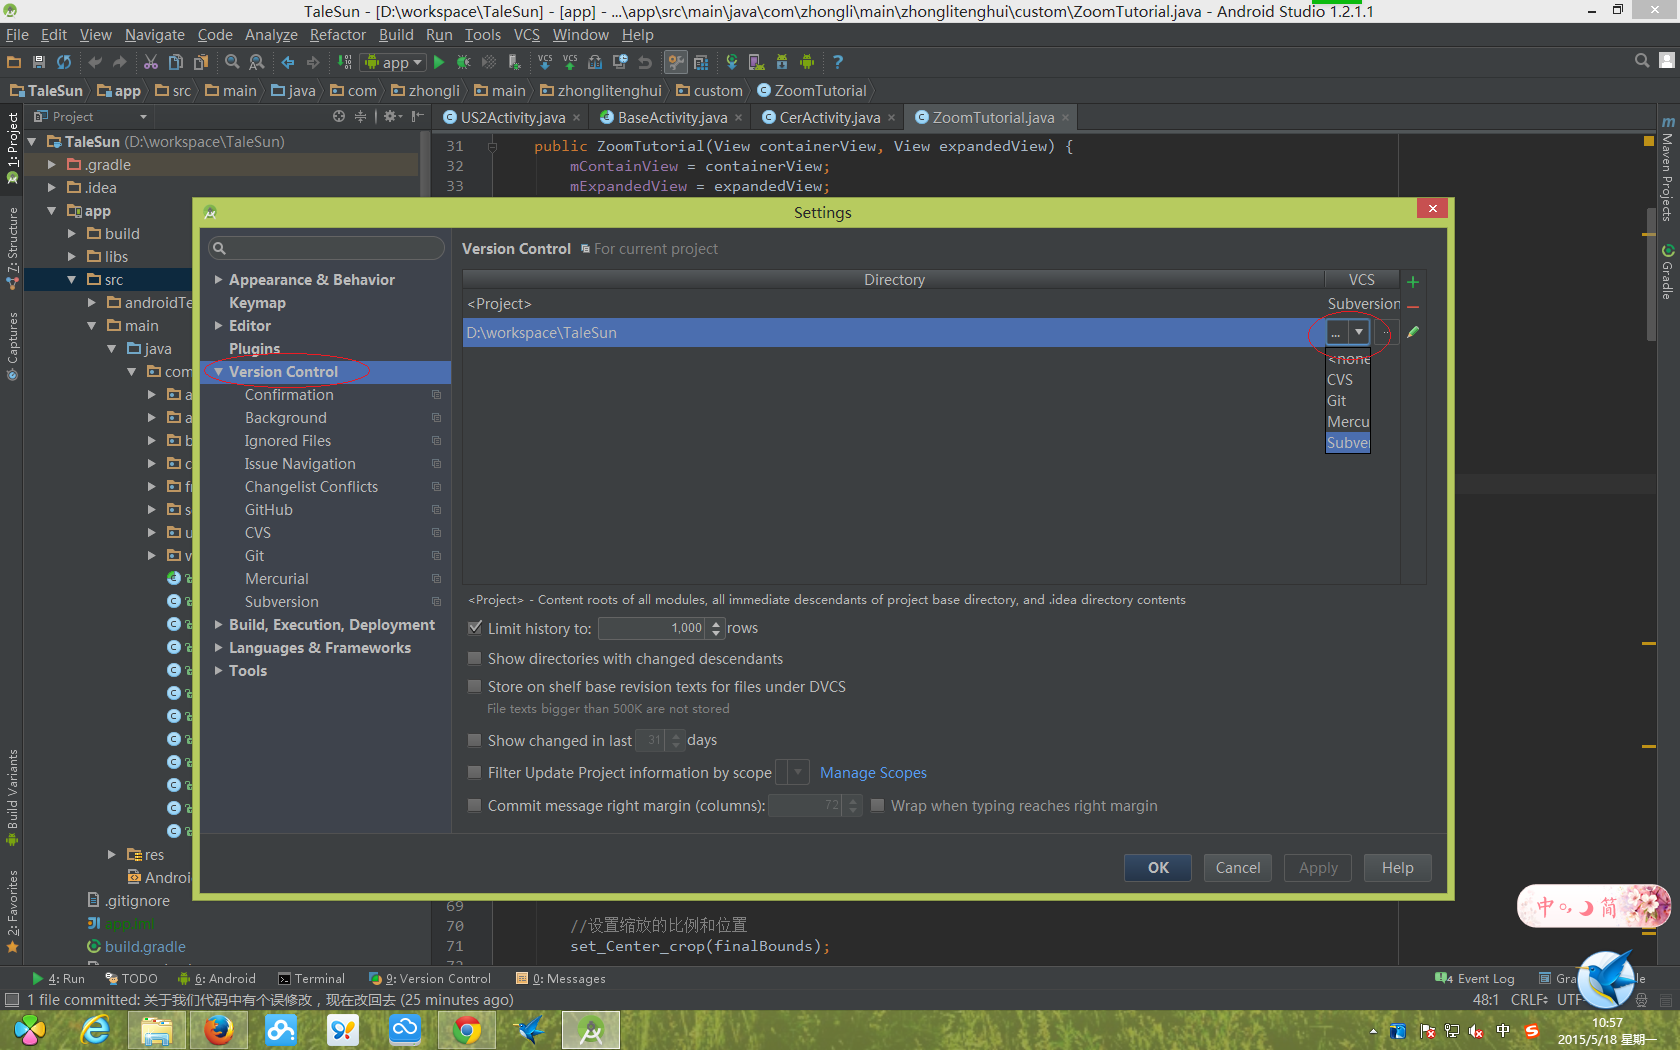Enable Commit message right margin checkbox

tap(475, 806)
